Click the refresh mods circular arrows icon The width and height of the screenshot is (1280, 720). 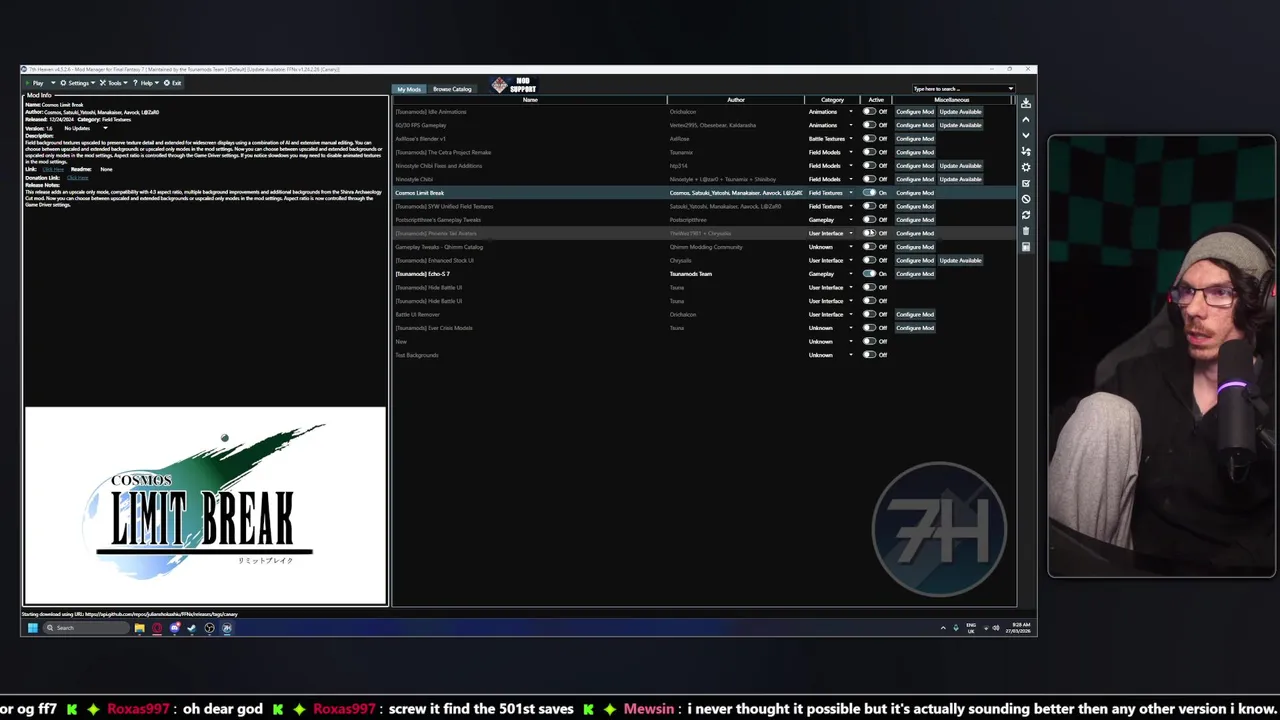tap(1026, 215)
